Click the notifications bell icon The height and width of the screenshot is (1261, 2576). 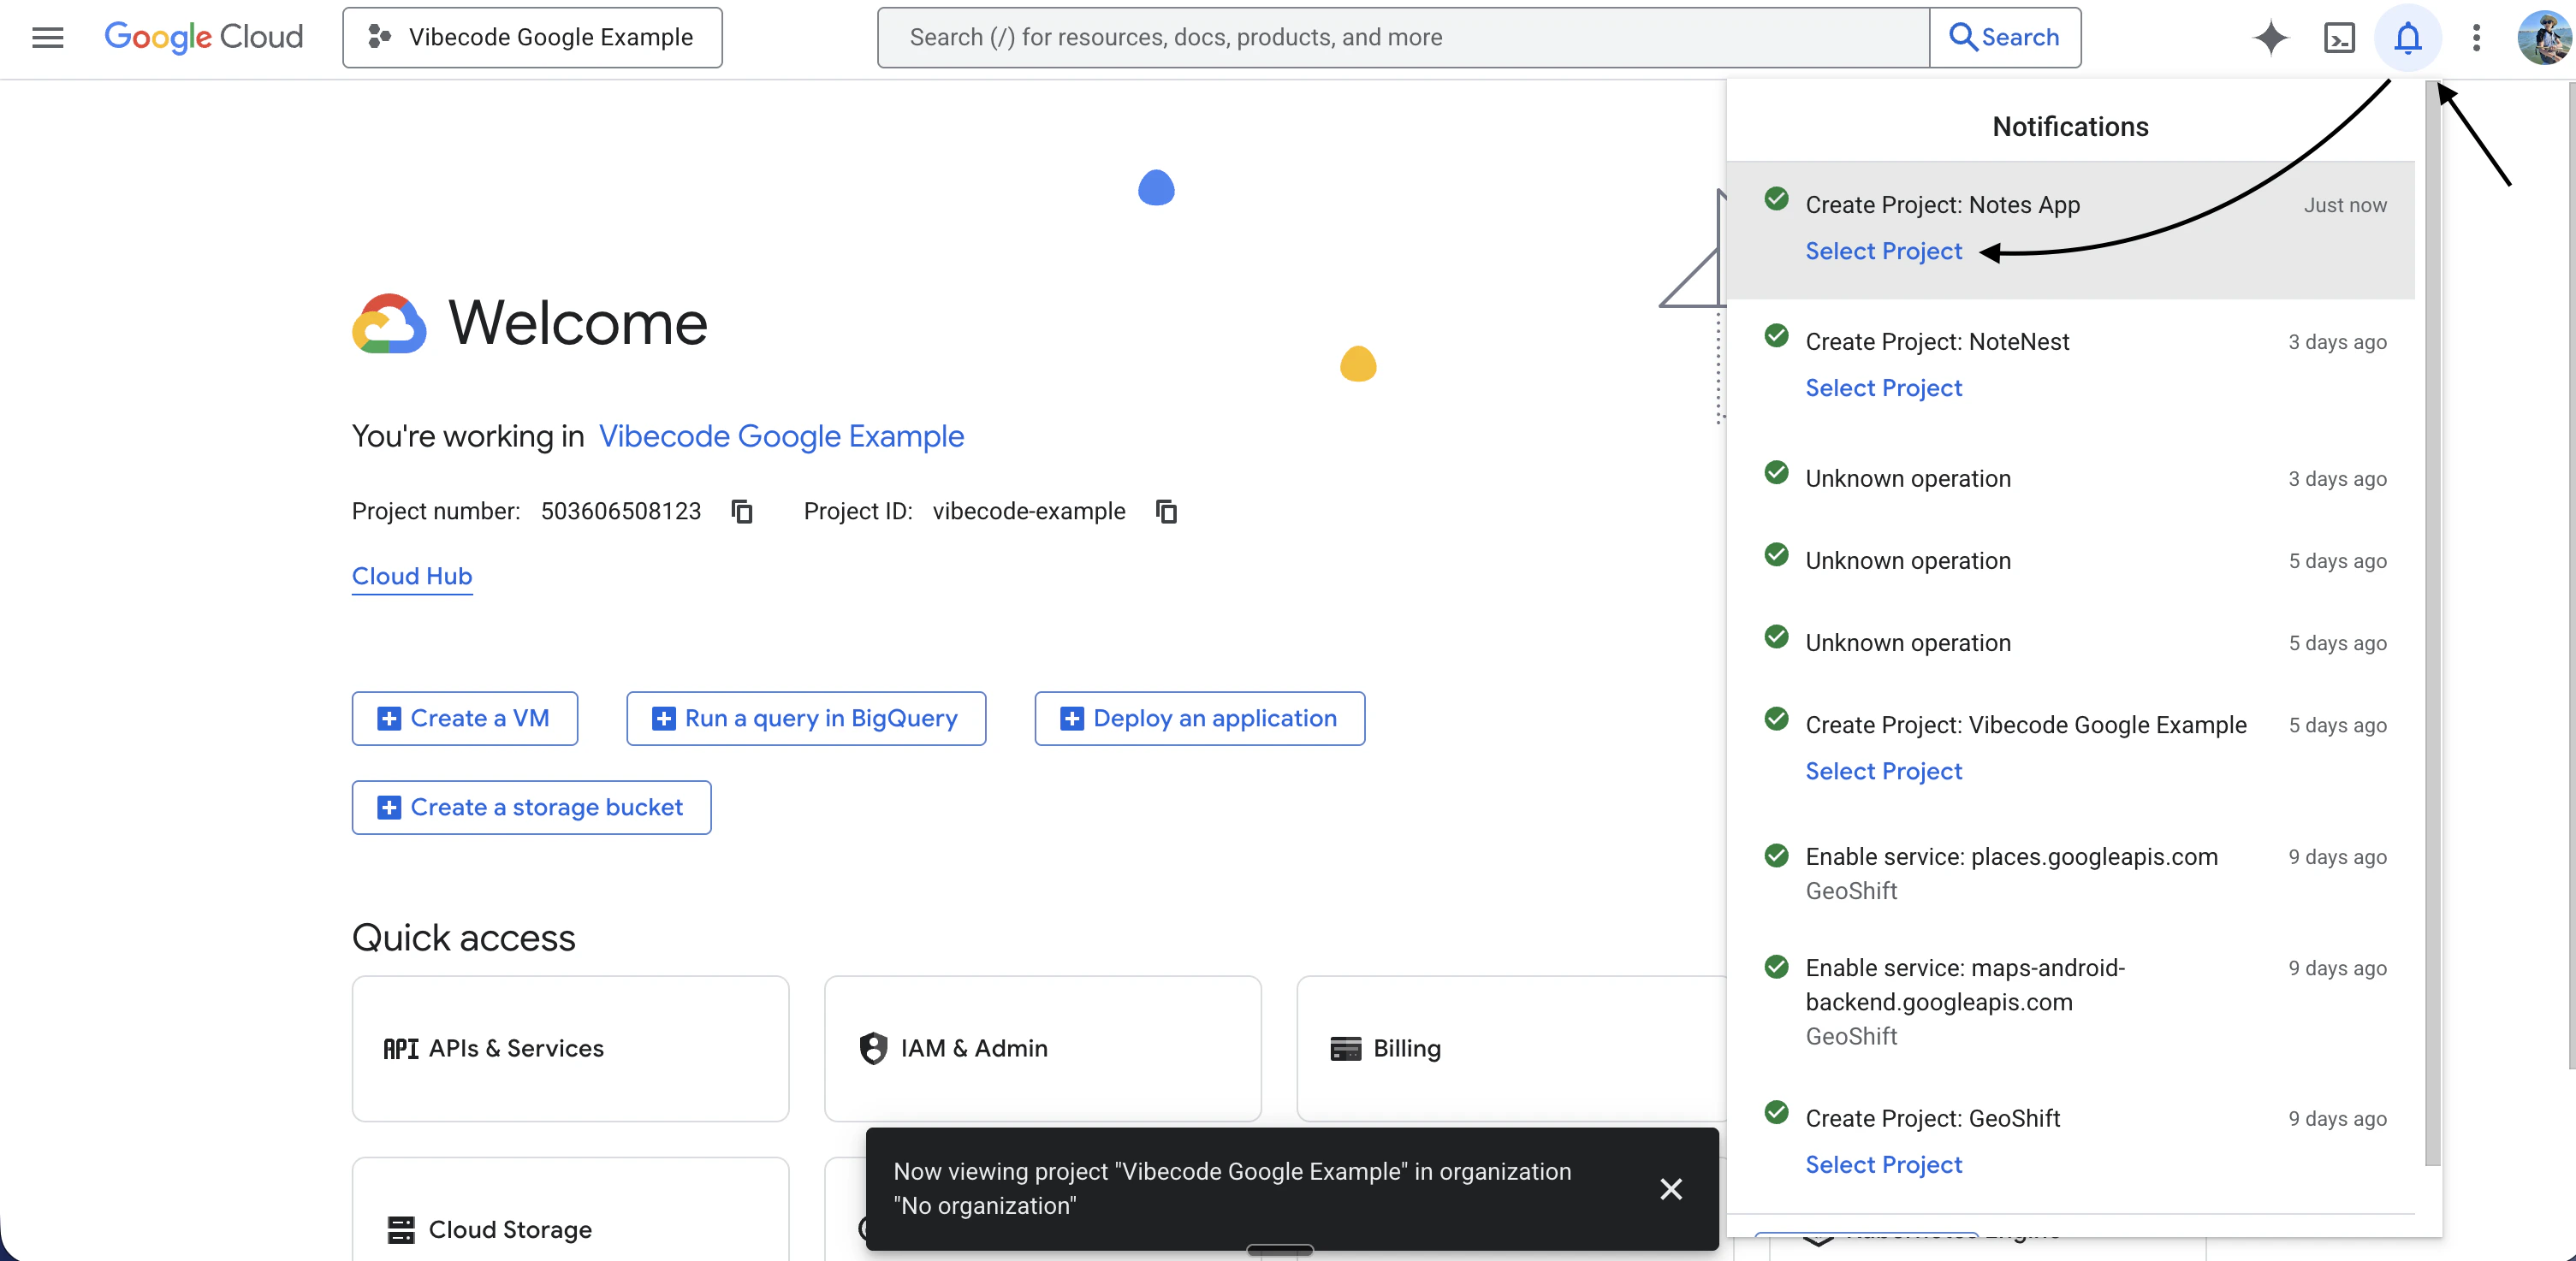tap(2407, 38)
